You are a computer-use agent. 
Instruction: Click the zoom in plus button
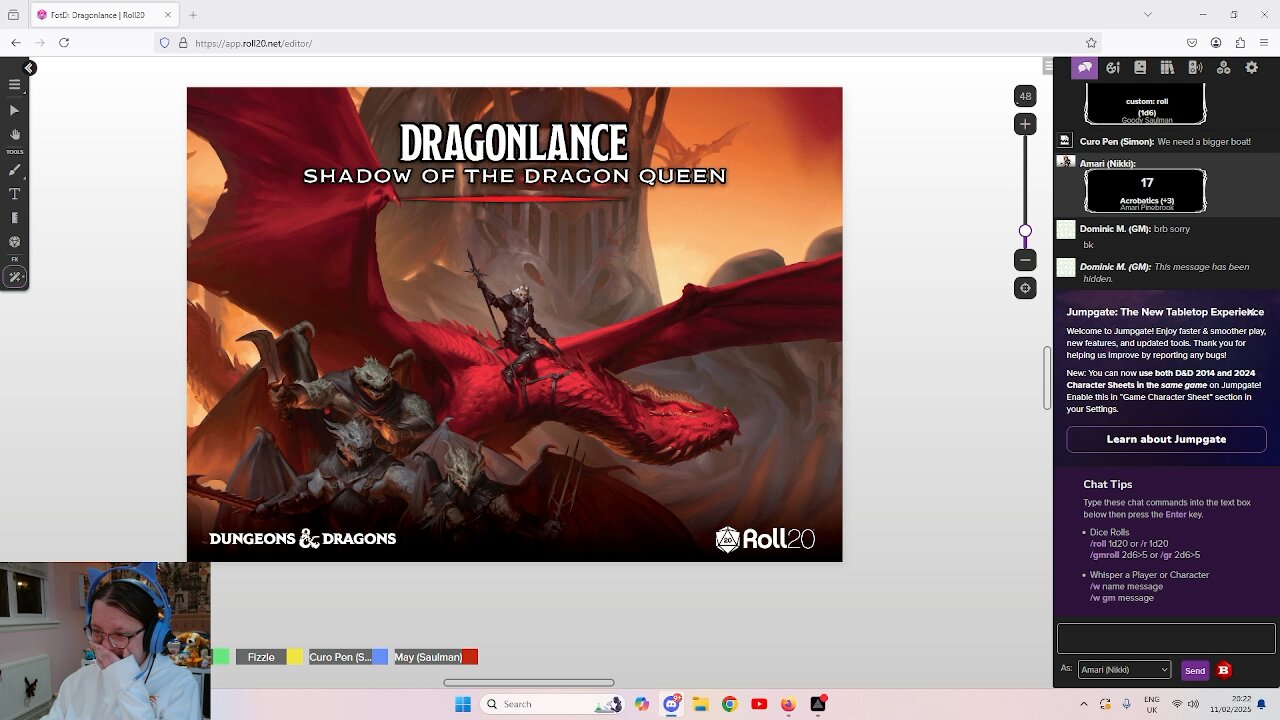[x=1025, y=124]
